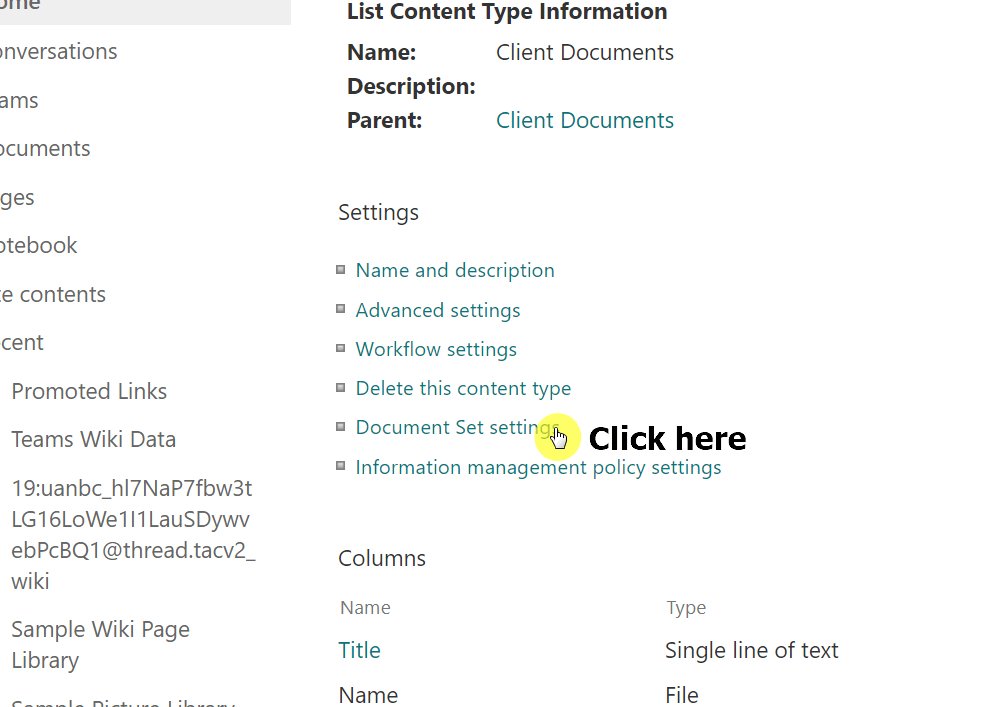Open Notebook in the sidebar
This screenshot has width=999, height=707.
pos(38,246)
